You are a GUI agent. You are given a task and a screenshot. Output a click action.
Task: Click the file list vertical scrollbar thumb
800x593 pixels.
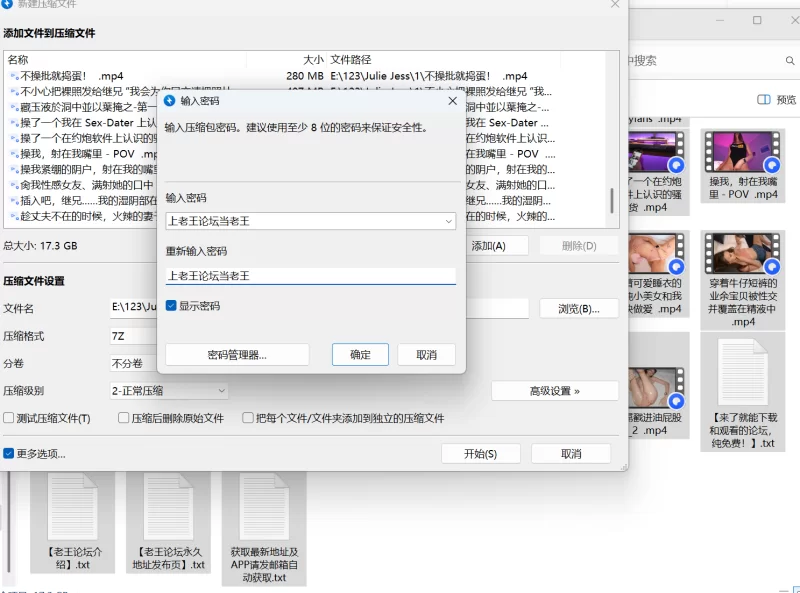click(x=612, y=201)
